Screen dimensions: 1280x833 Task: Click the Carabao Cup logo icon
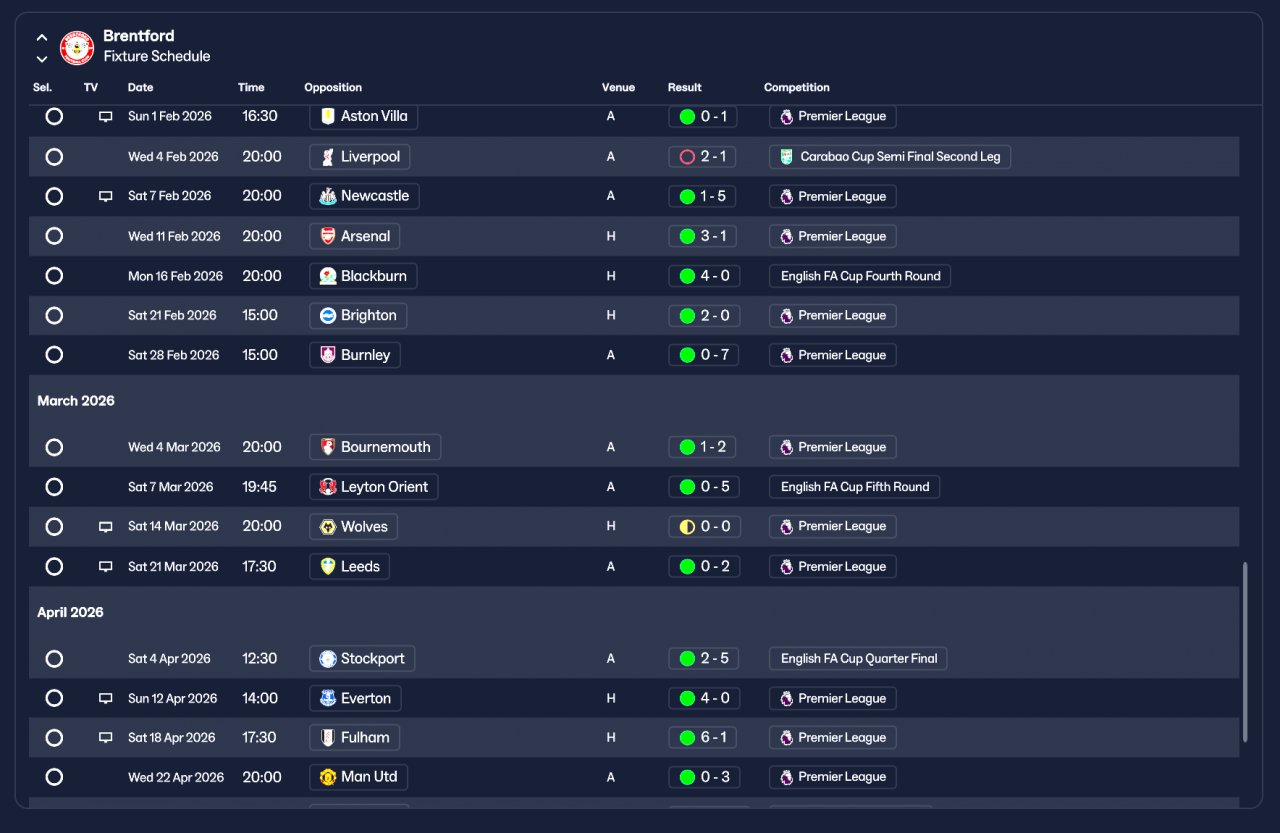point(787,157)
